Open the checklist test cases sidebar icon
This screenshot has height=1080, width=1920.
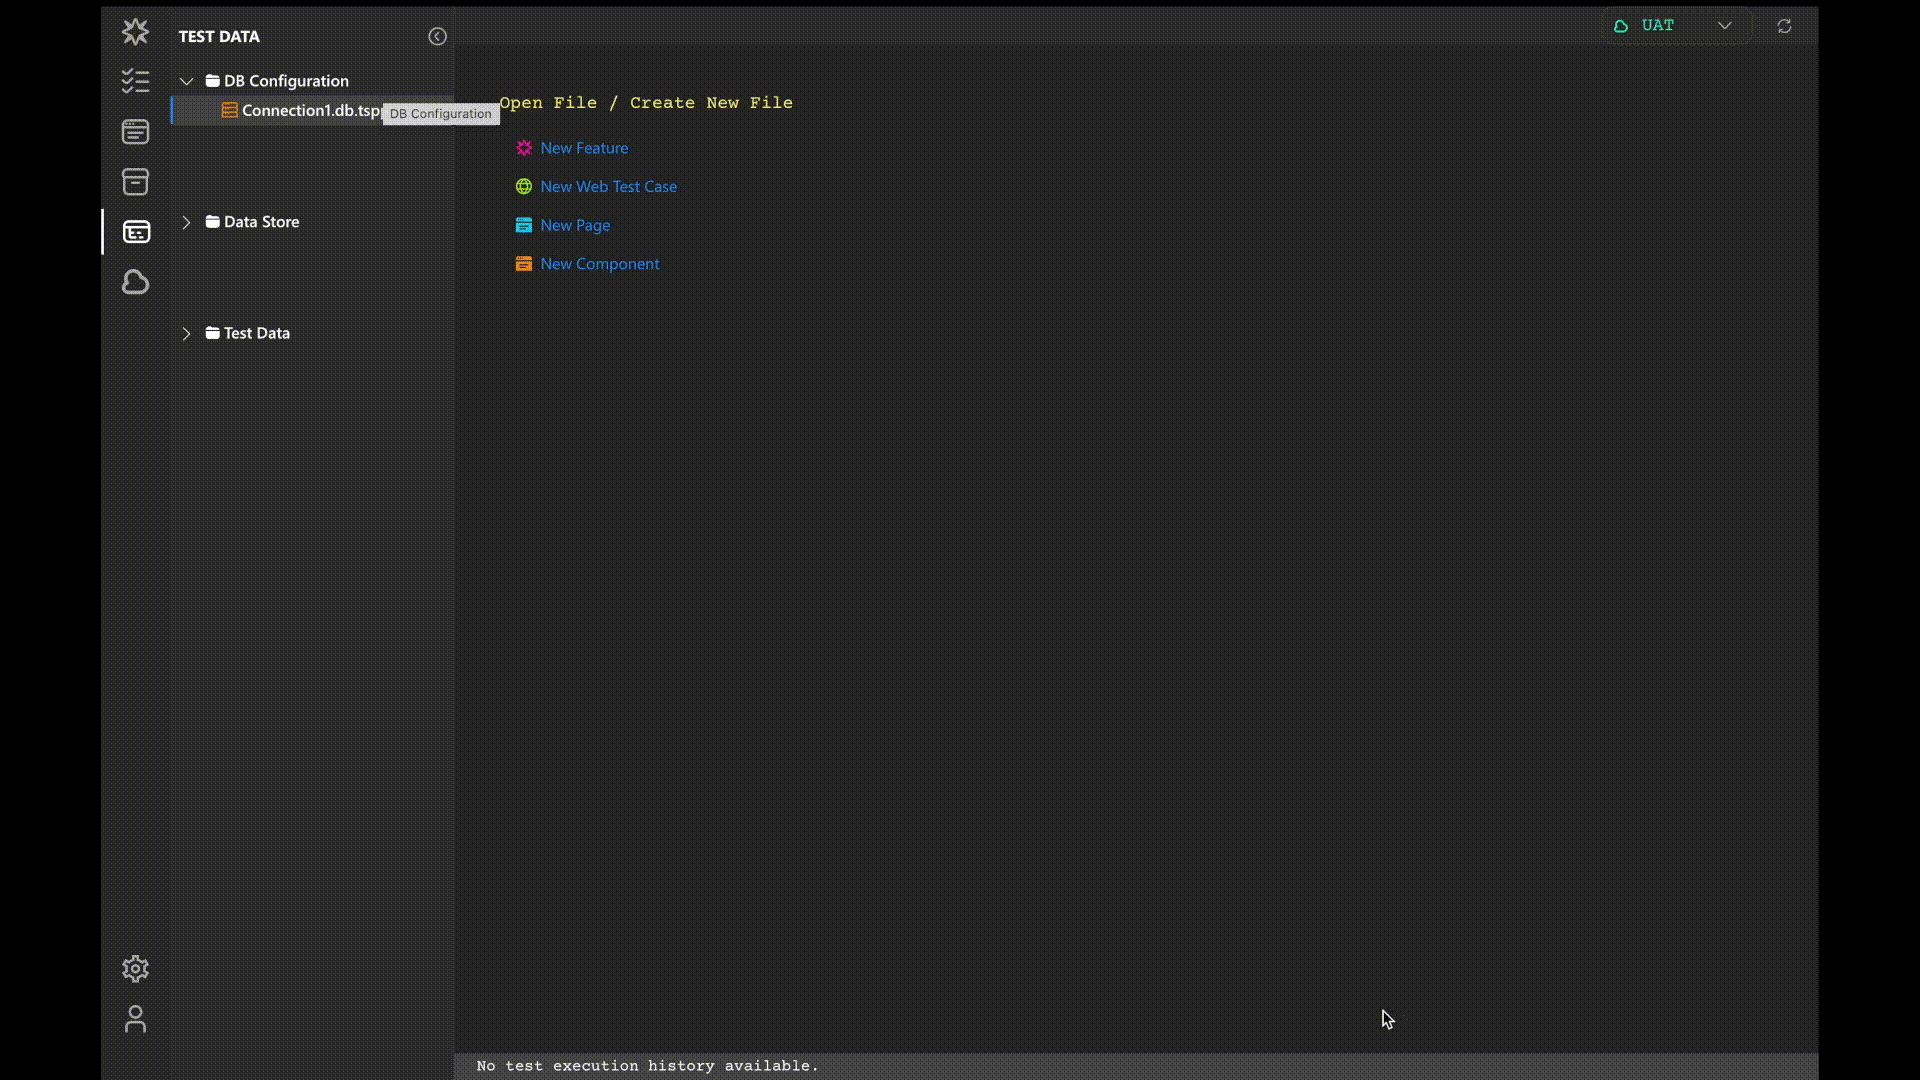coord(135,81)
